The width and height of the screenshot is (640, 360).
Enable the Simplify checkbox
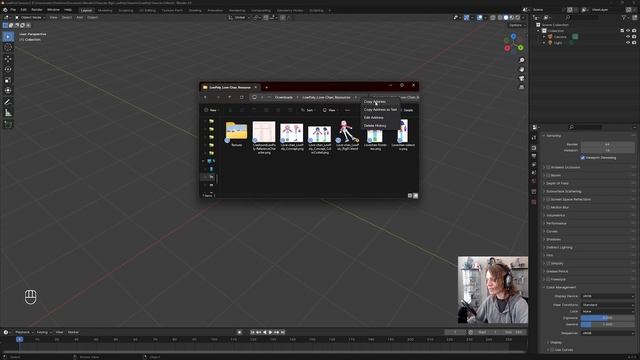click(x=548, y=264)
